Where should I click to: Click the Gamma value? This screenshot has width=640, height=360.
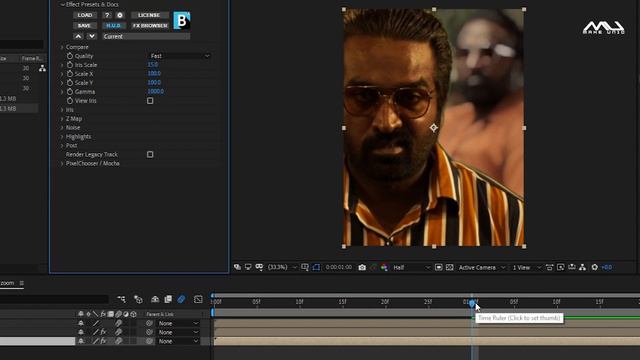156,91
